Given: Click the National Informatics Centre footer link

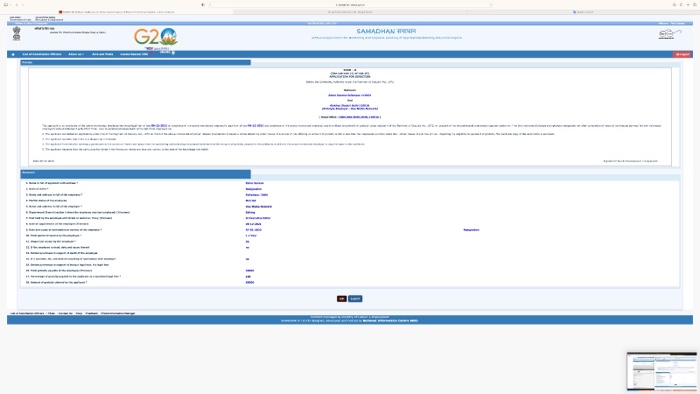Looking at the screenshot, I should tap(390, 320).
